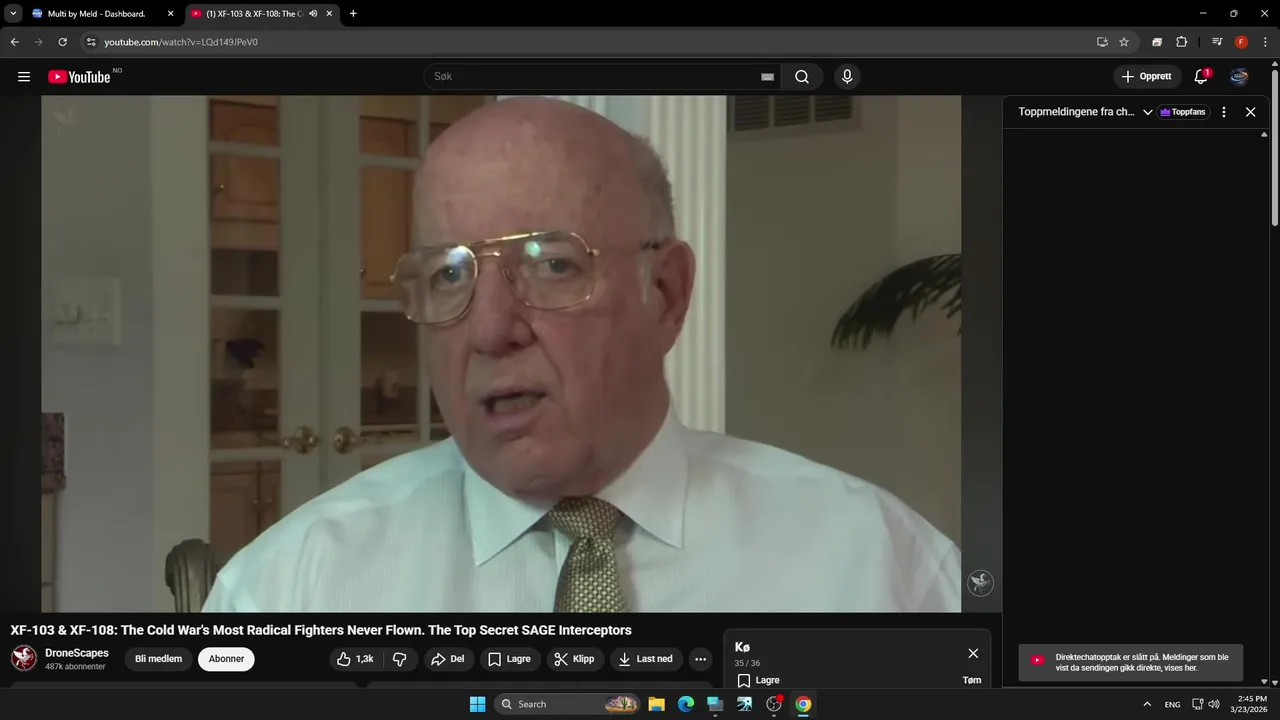Go back in browser history
Screen dimensions: 1280x720
pyautogui.click(x=14, y=42)
